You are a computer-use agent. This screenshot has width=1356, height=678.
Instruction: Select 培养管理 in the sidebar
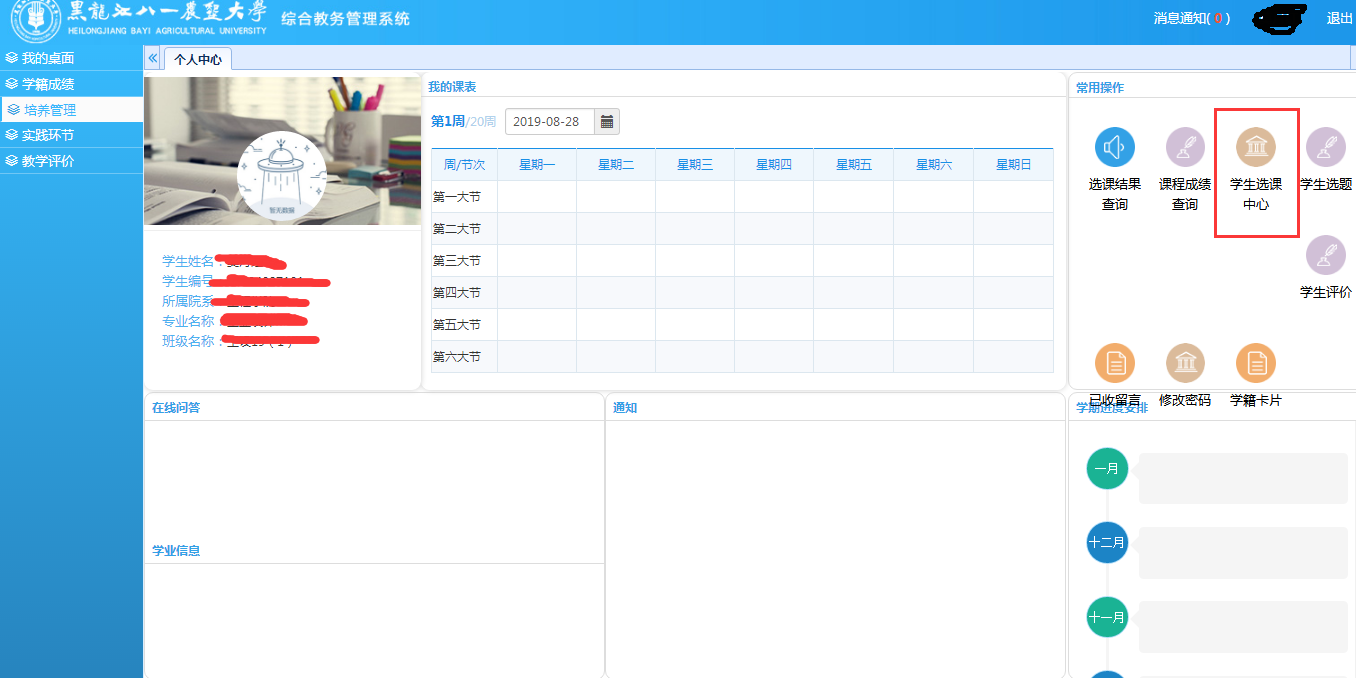click(50, 110)
